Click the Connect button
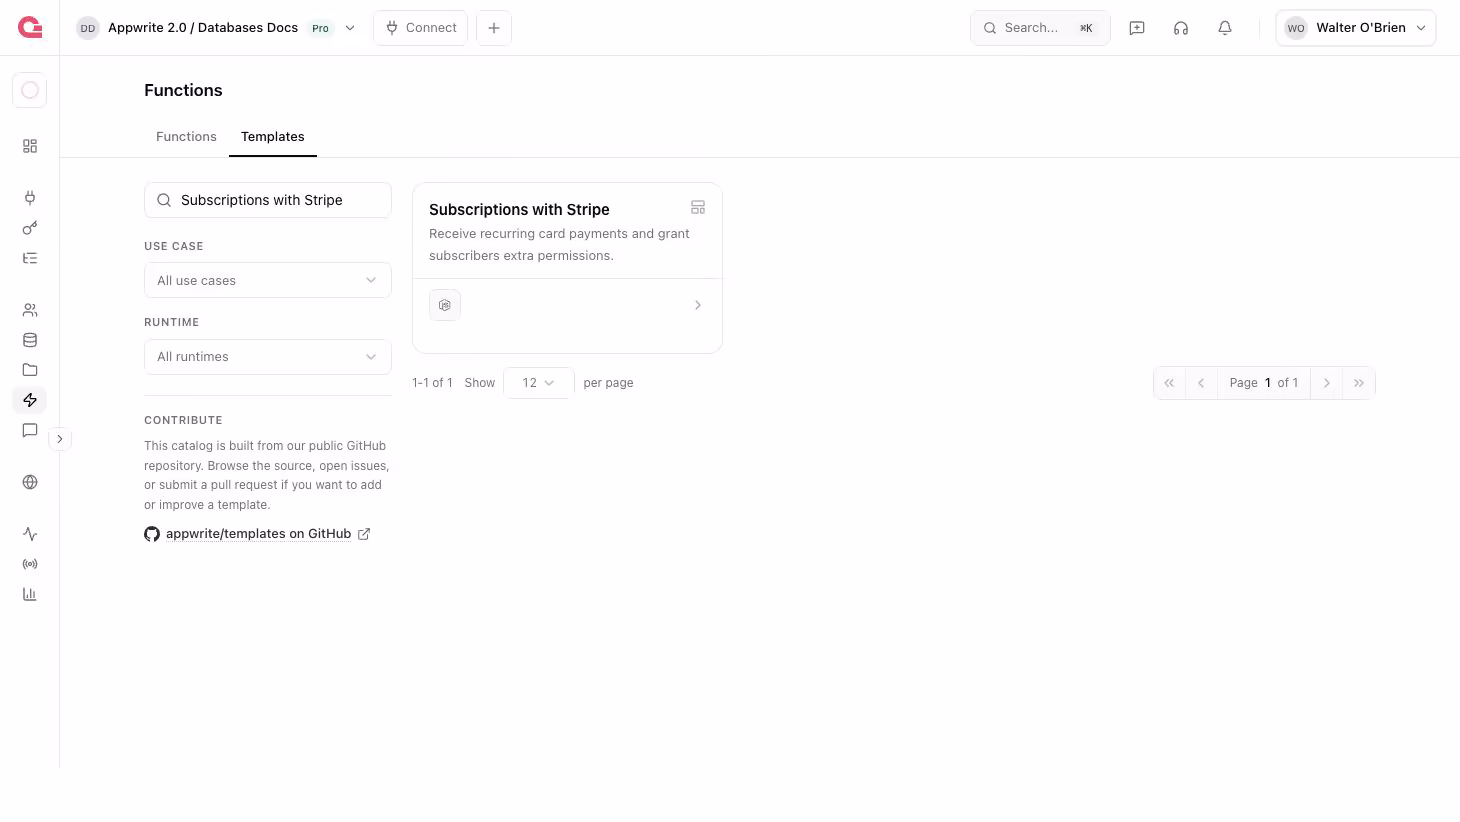The width and height of the screenshot is (1460, 822). [x=421, y=28]
